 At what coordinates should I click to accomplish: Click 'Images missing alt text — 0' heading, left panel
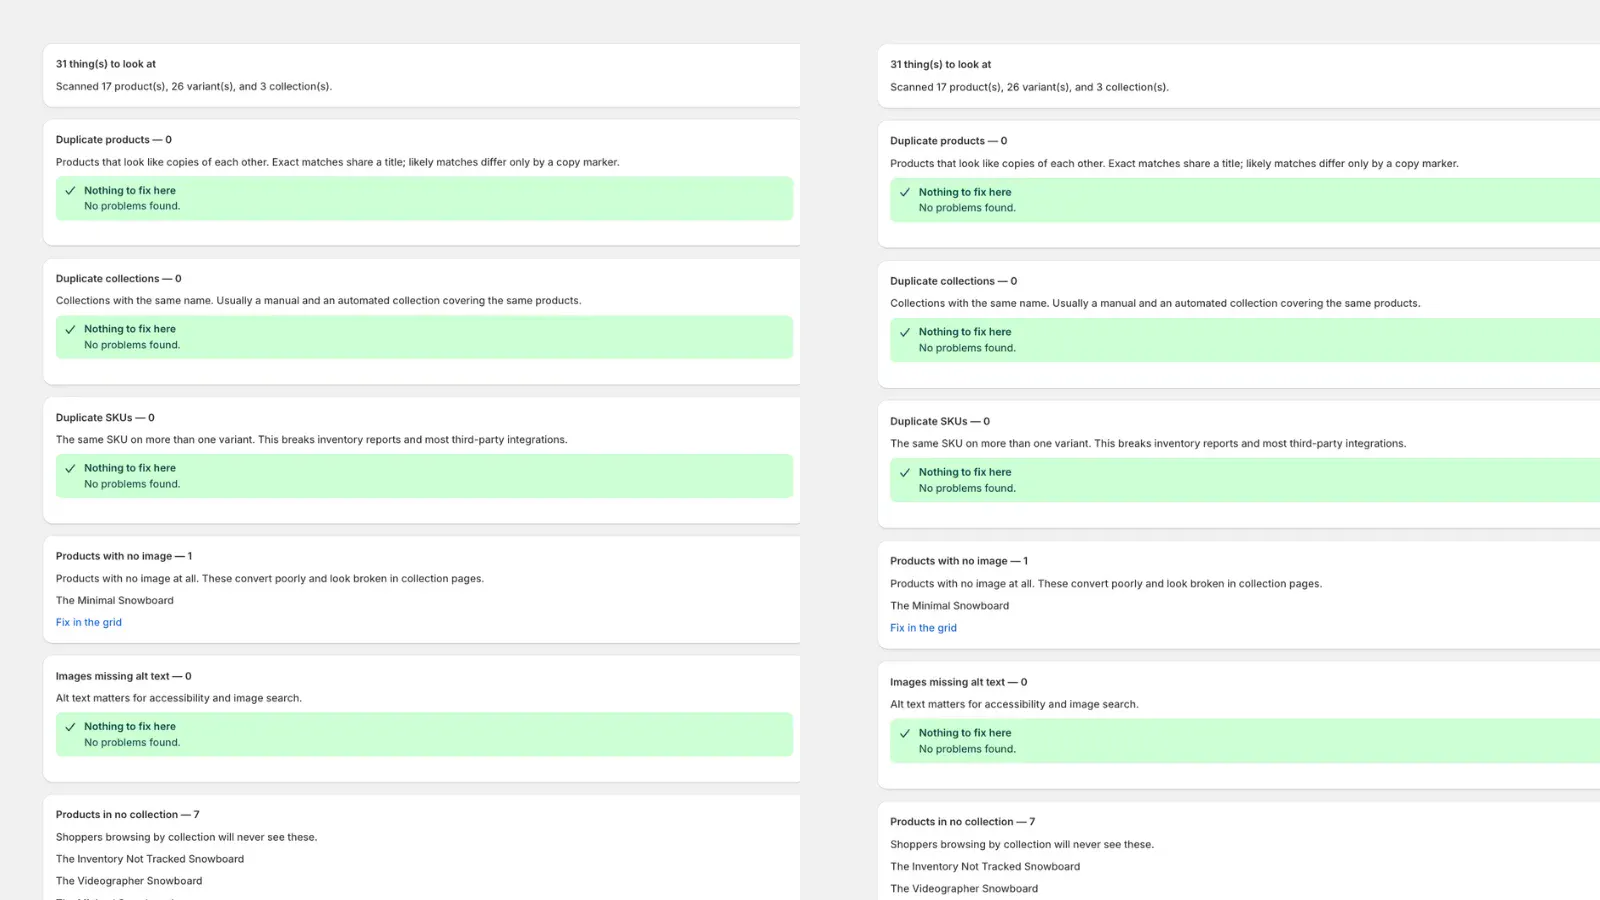pyautogui.click(x=124, y=676)
